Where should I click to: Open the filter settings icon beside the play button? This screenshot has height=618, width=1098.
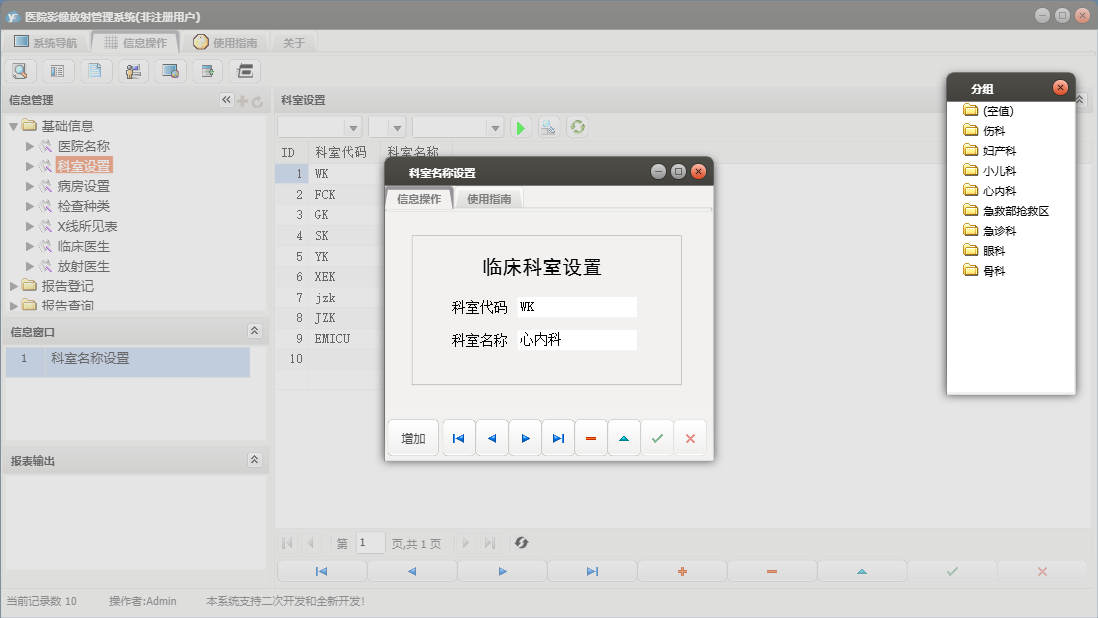tap(548, 128)
